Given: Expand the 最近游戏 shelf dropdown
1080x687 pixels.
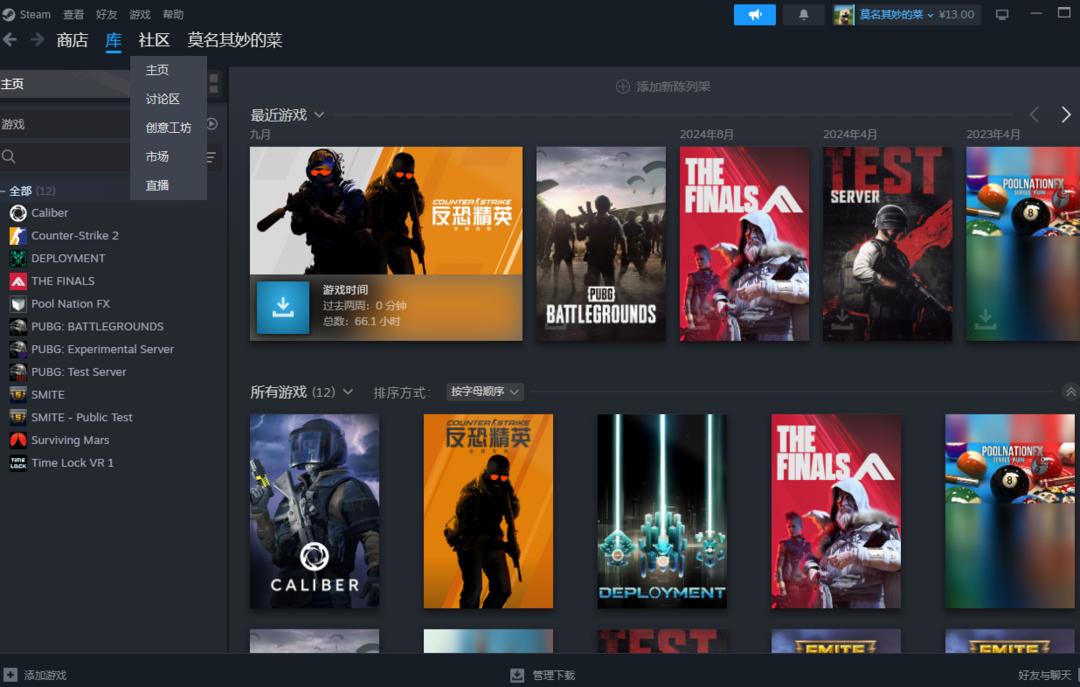Looking at the screenshot, I should 319,115.
